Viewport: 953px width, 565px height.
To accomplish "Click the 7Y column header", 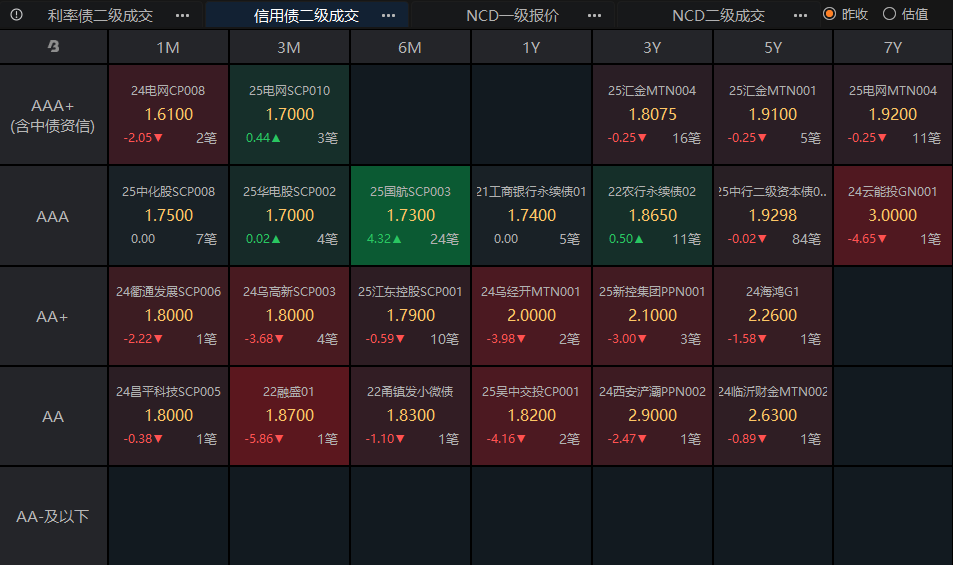I will click(x=893, y=47).
